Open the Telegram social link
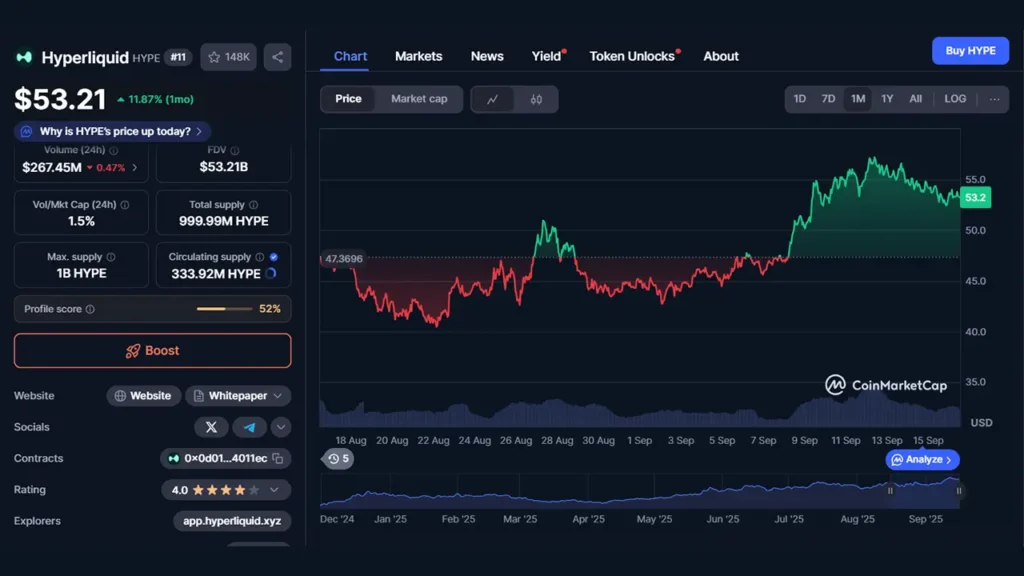 pos(249,427)
